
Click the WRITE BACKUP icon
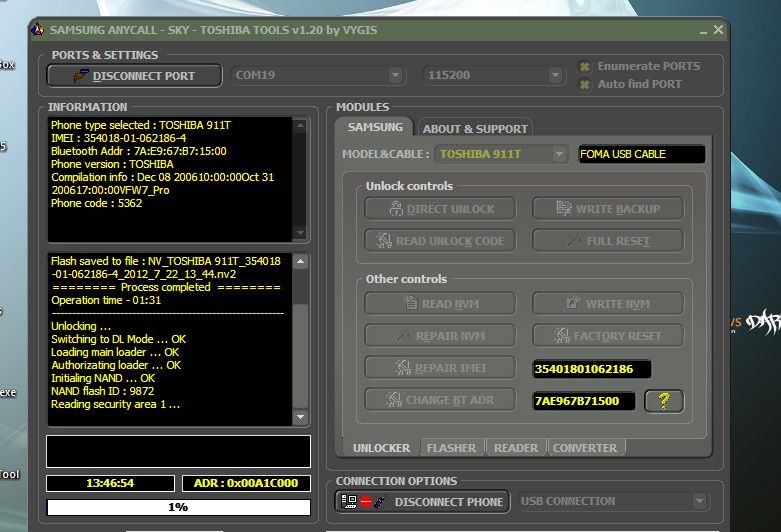564,208
